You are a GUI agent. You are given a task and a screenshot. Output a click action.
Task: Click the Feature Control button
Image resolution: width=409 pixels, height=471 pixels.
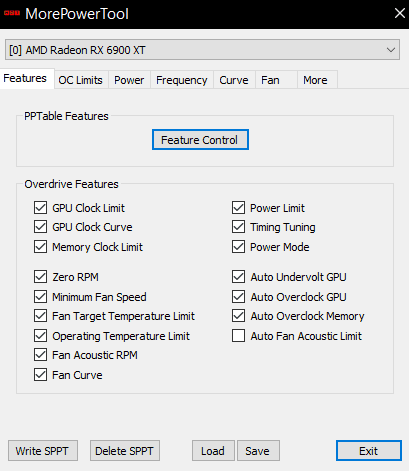200,140
